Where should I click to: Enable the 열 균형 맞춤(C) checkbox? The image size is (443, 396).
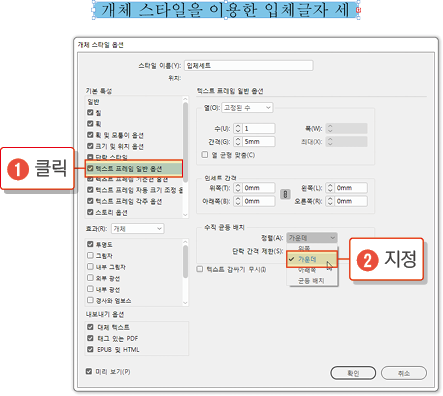(205, 155)
